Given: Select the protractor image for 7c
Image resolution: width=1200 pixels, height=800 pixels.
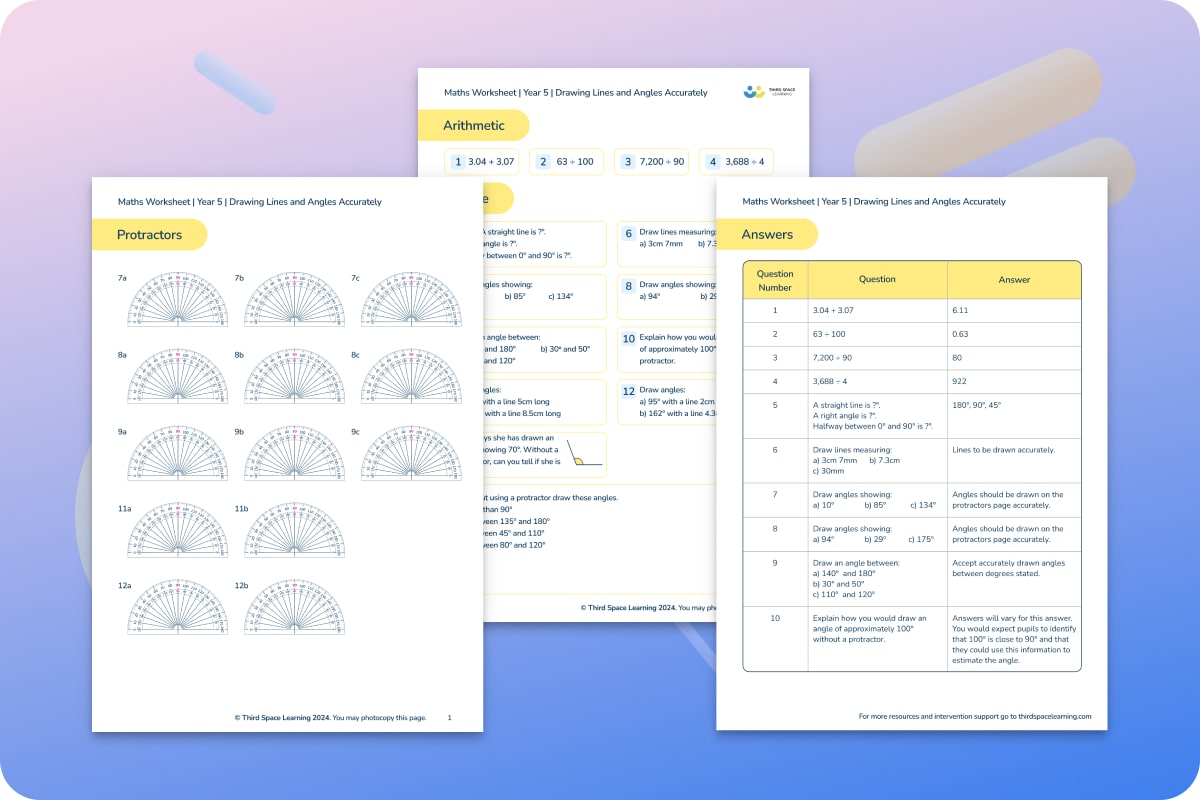Looking at the screenshot, I should tap(411, 301).
